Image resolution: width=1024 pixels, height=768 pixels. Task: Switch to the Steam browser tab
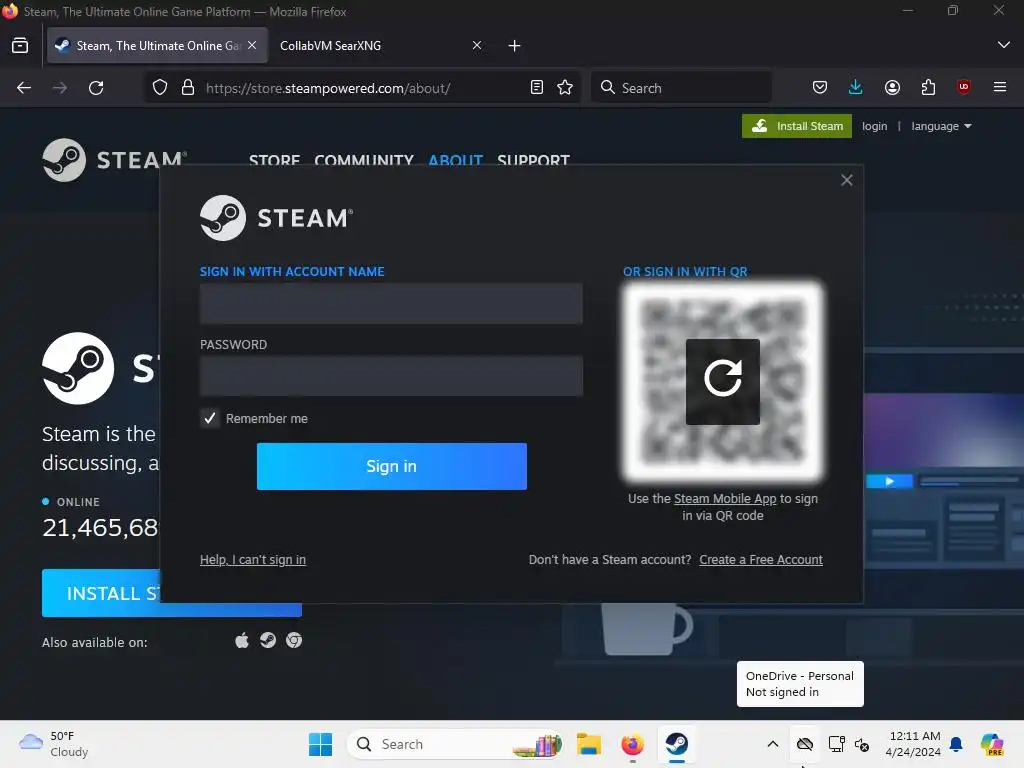[x=157, y=46]
